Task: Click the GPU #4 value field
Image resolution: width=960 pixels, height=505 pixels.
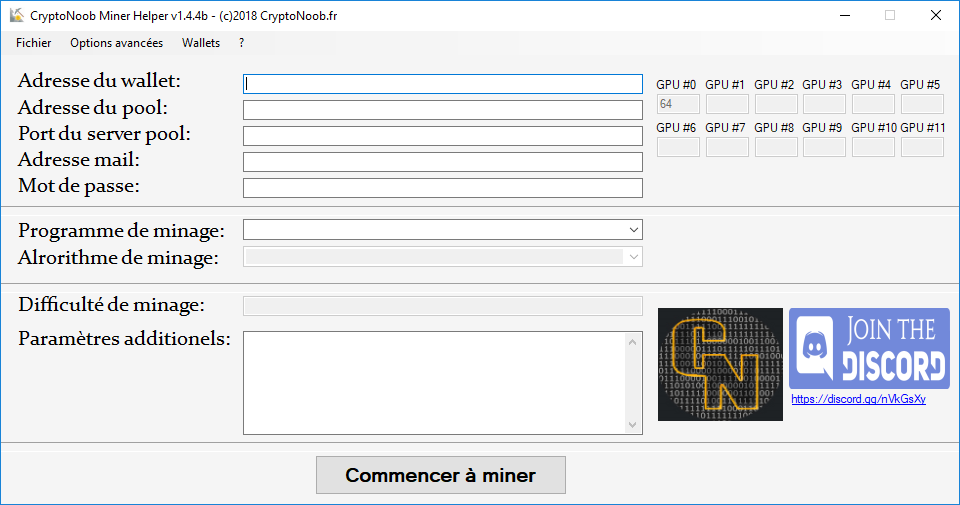Action: pos(873,104)
